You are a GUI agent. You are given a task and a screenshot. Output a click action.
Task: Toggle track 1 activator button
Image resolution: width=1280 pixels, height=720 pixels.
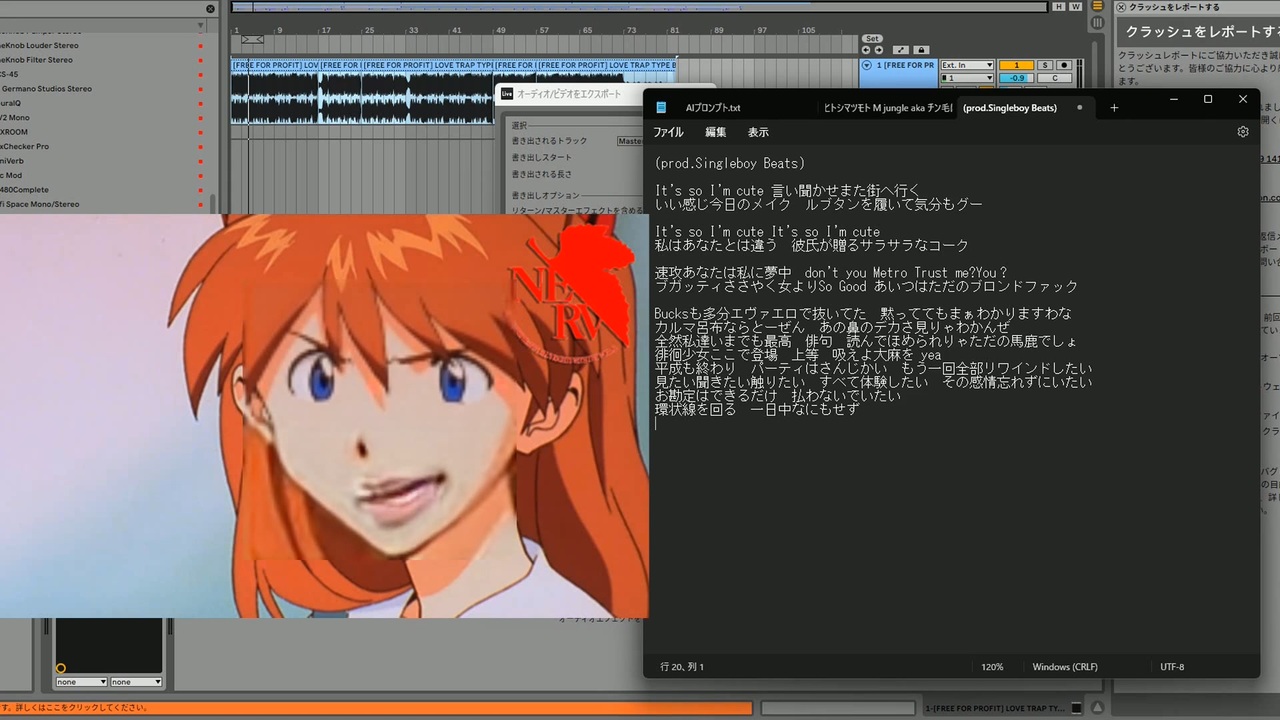1016,65
